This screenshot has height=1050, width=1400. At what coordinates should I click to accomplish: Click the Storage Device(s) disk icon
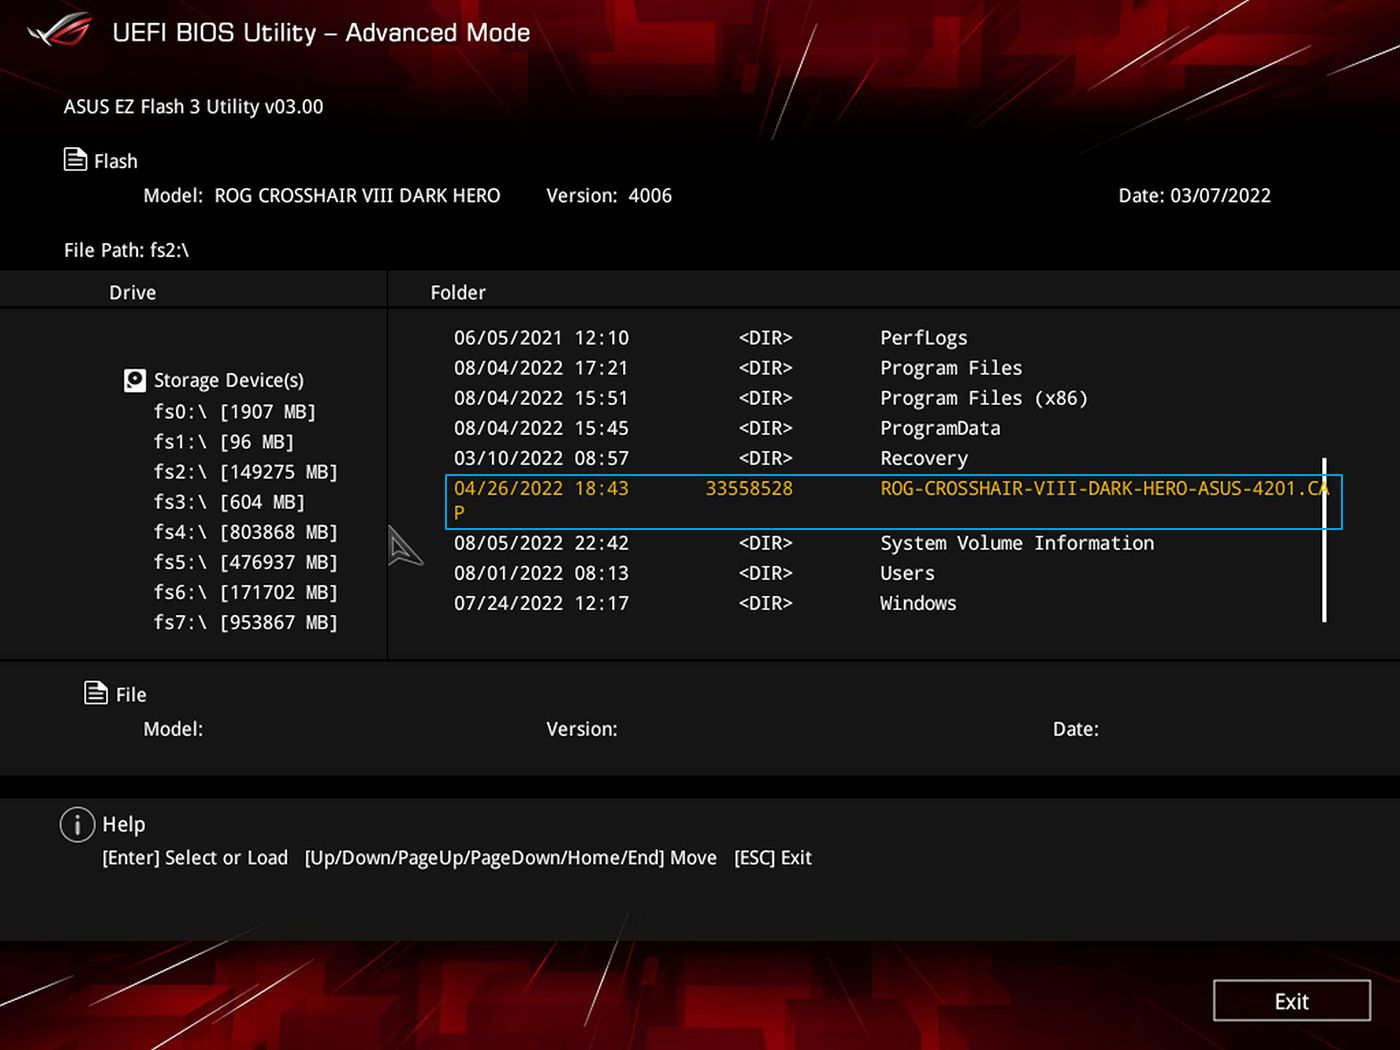(x=134, y=380)
